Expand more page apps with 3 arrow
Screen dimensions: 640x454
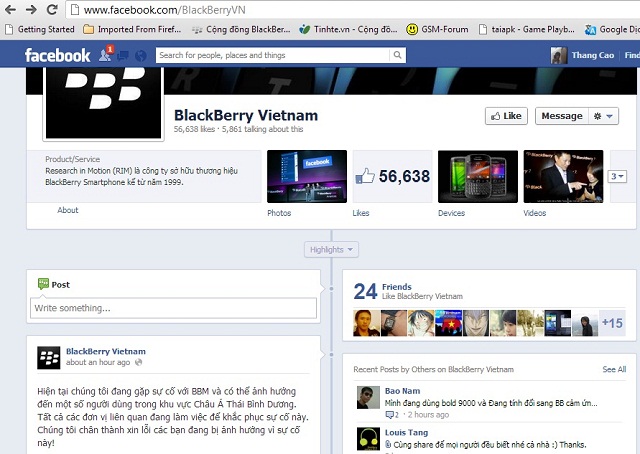click(x=618, y=177)
